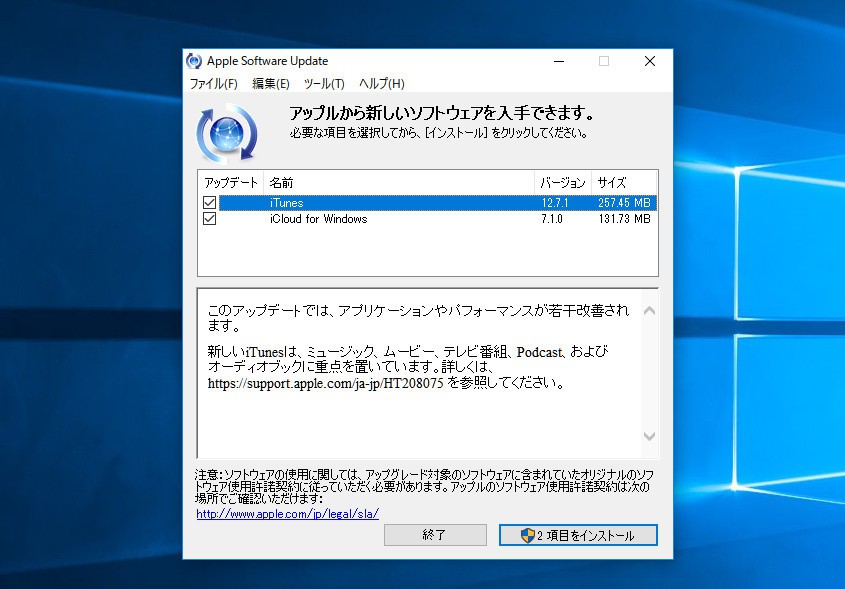The height and width of the screenshot is (589, 845).
Task: Select the iTunes row name
Action: click(x=286, y=203)
